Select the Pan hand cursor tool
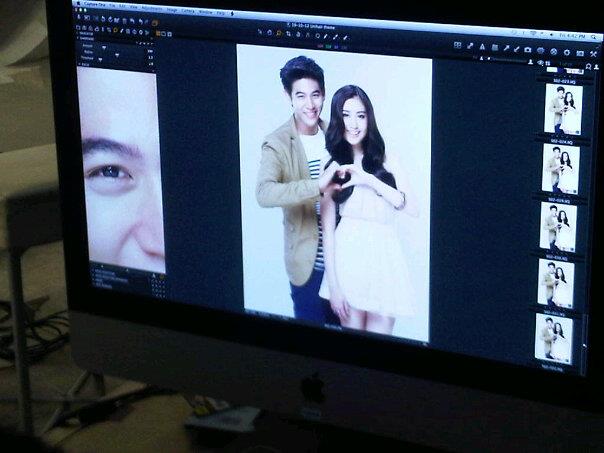604x453 pixels. click(x=270, y=33)
